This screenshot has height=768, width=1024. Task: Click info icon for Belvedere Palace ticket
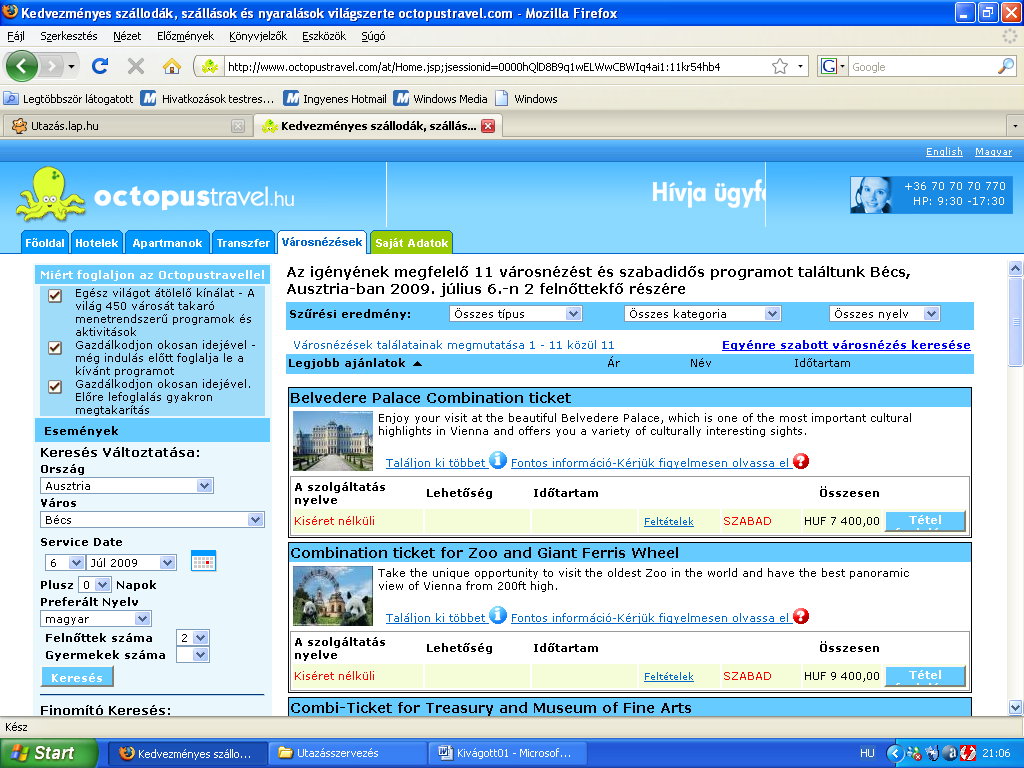point(498,460)
